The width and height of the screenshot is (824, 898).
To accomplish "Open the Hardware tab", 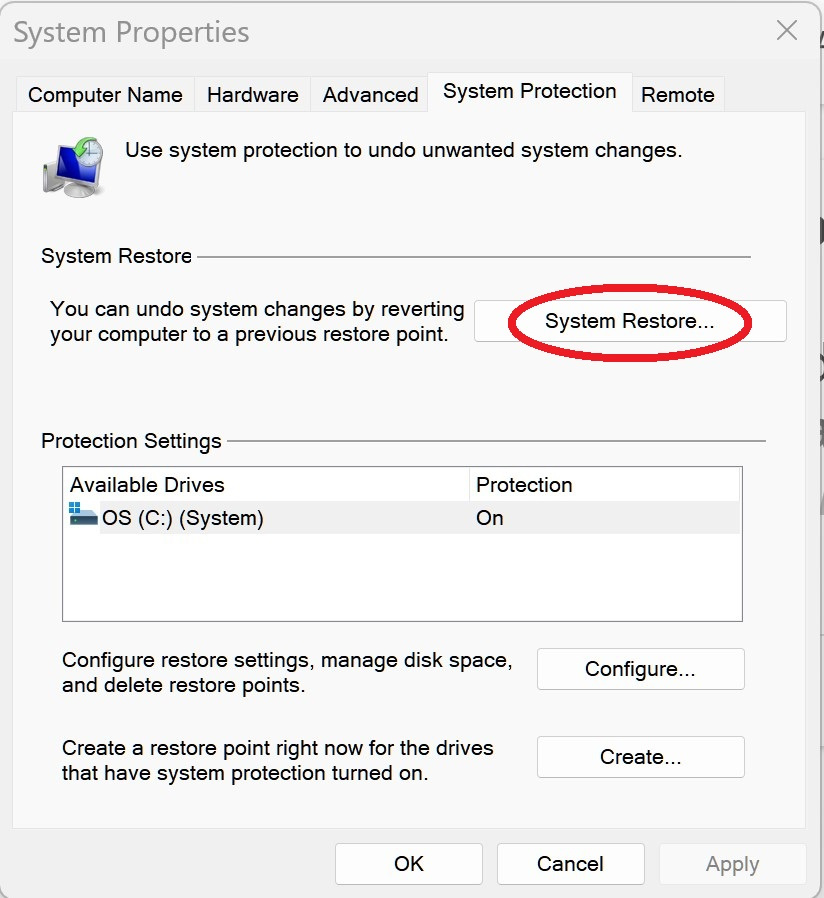I will 253,94.
